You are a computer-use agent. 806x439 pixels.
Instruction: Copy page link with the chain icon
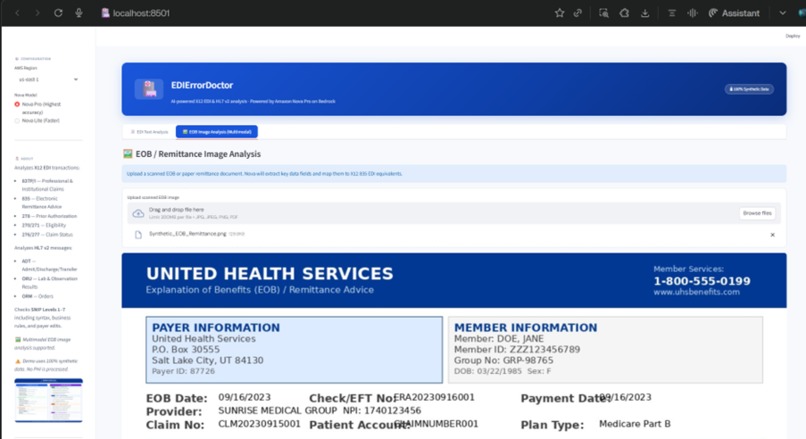click(x=578, y=13)
